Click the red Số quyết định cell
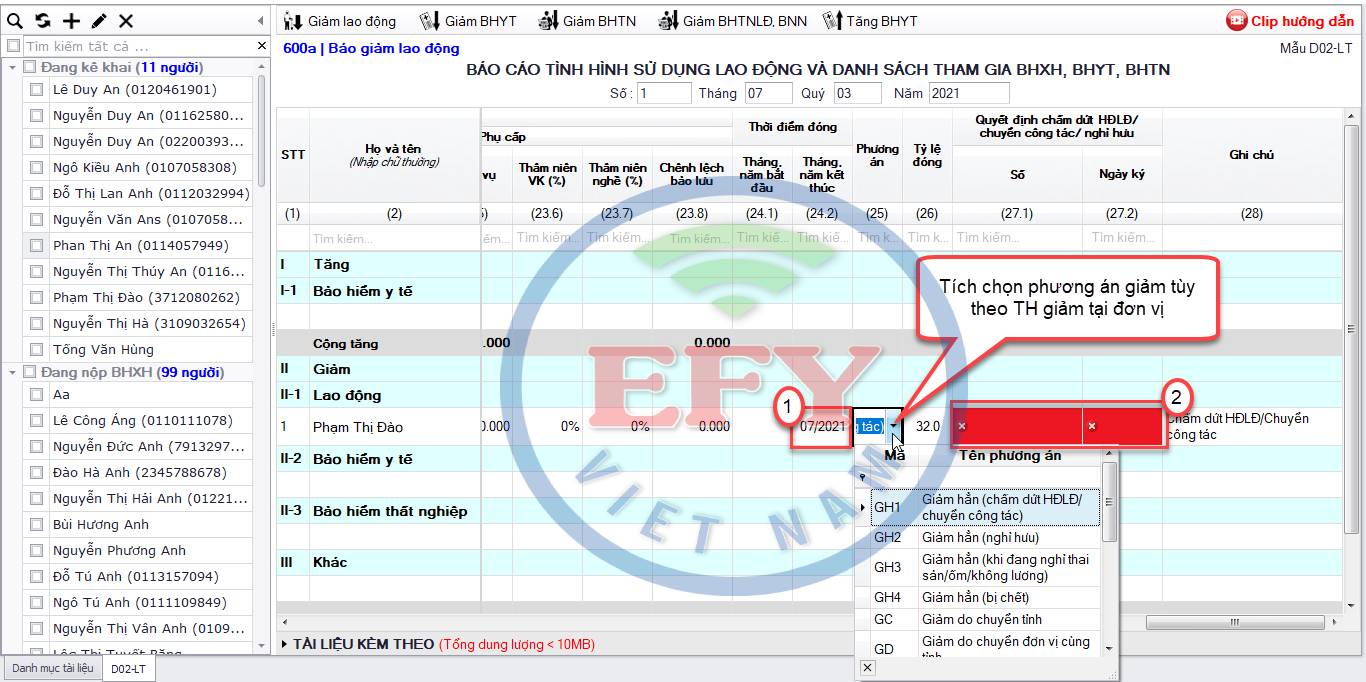 tap(1017, 426)
